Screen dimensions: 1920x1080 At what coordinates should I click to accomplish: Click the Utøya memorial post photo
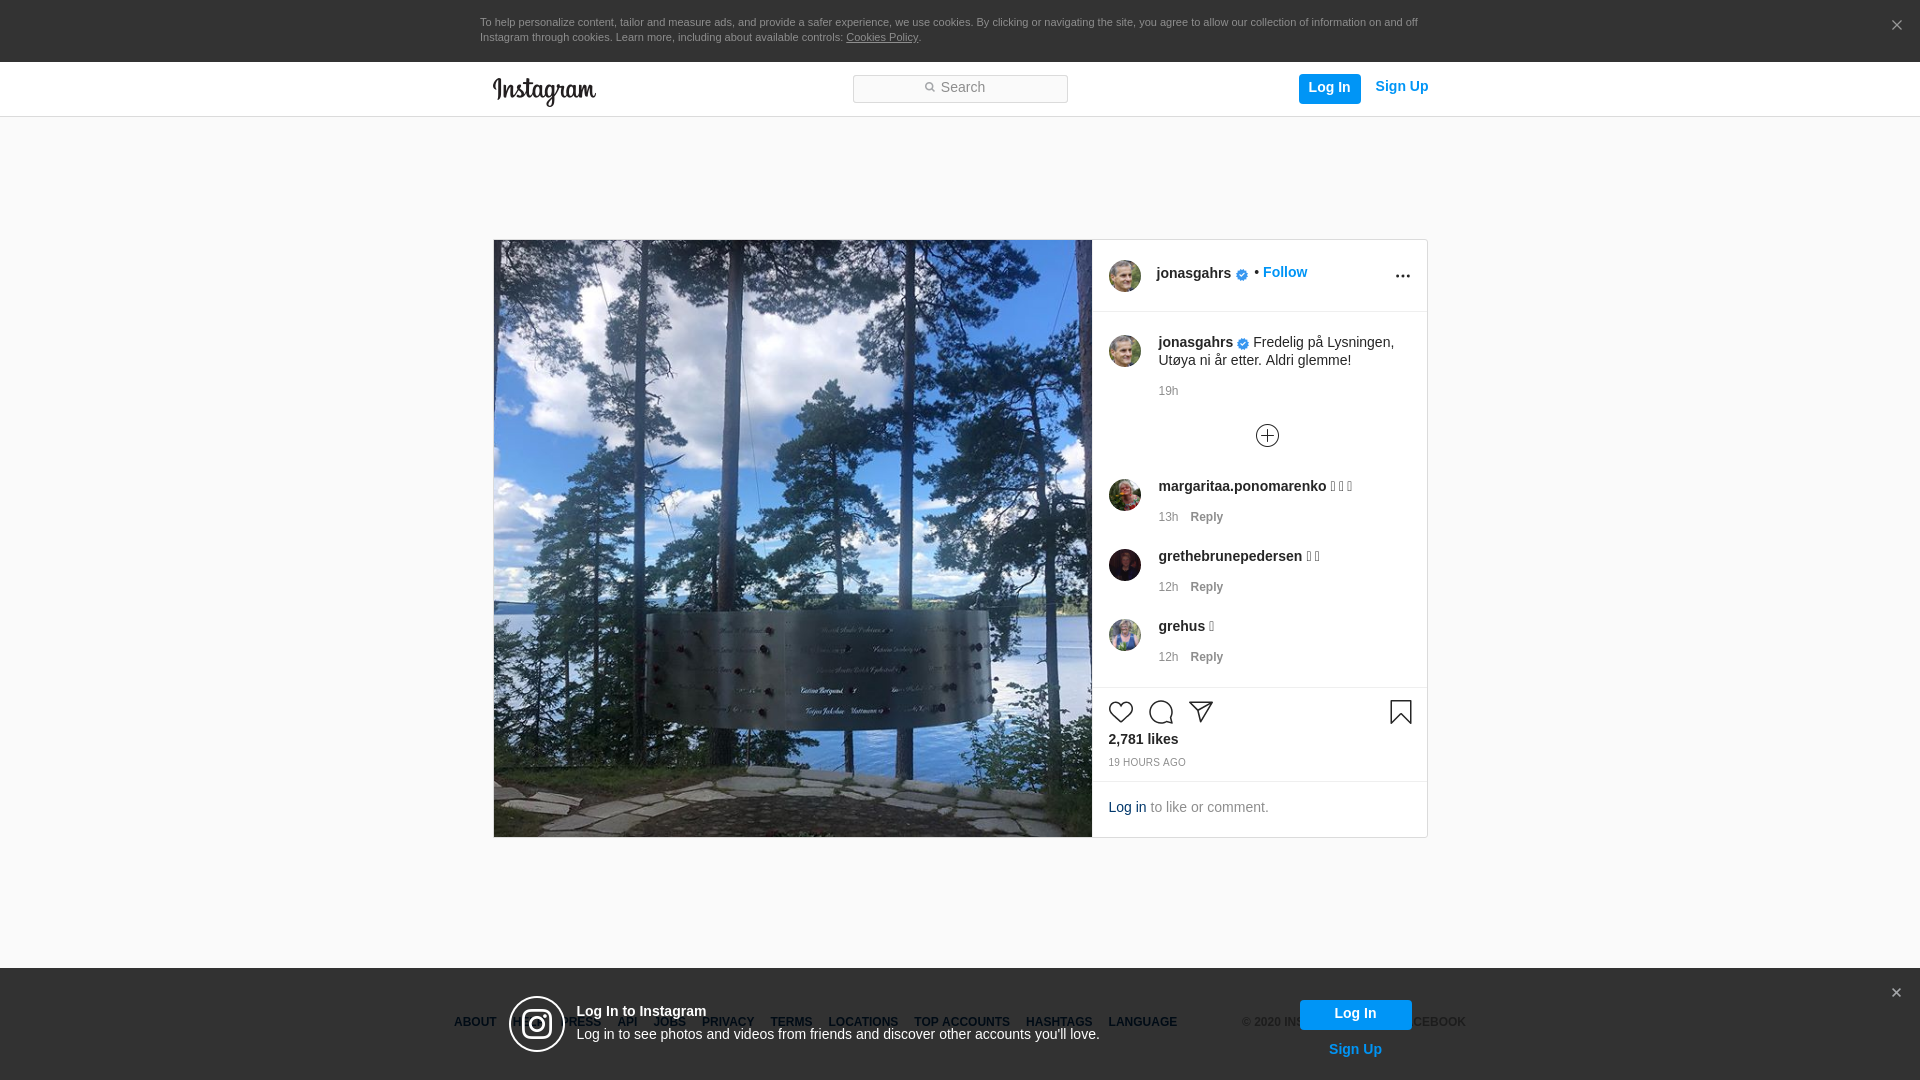tap(793, 538)
